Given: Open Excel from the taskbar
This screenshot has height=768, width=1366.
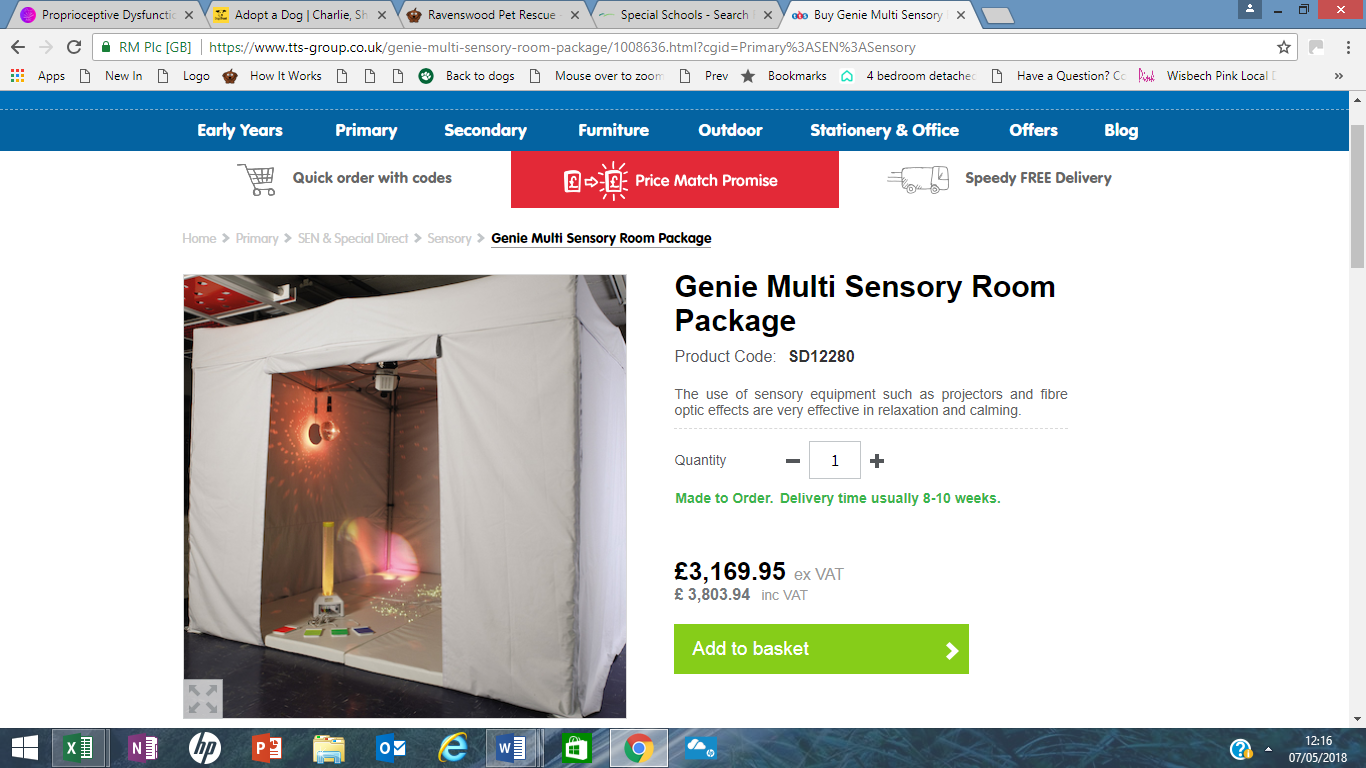Looking at the screenshot, I should tap(79, 748).
